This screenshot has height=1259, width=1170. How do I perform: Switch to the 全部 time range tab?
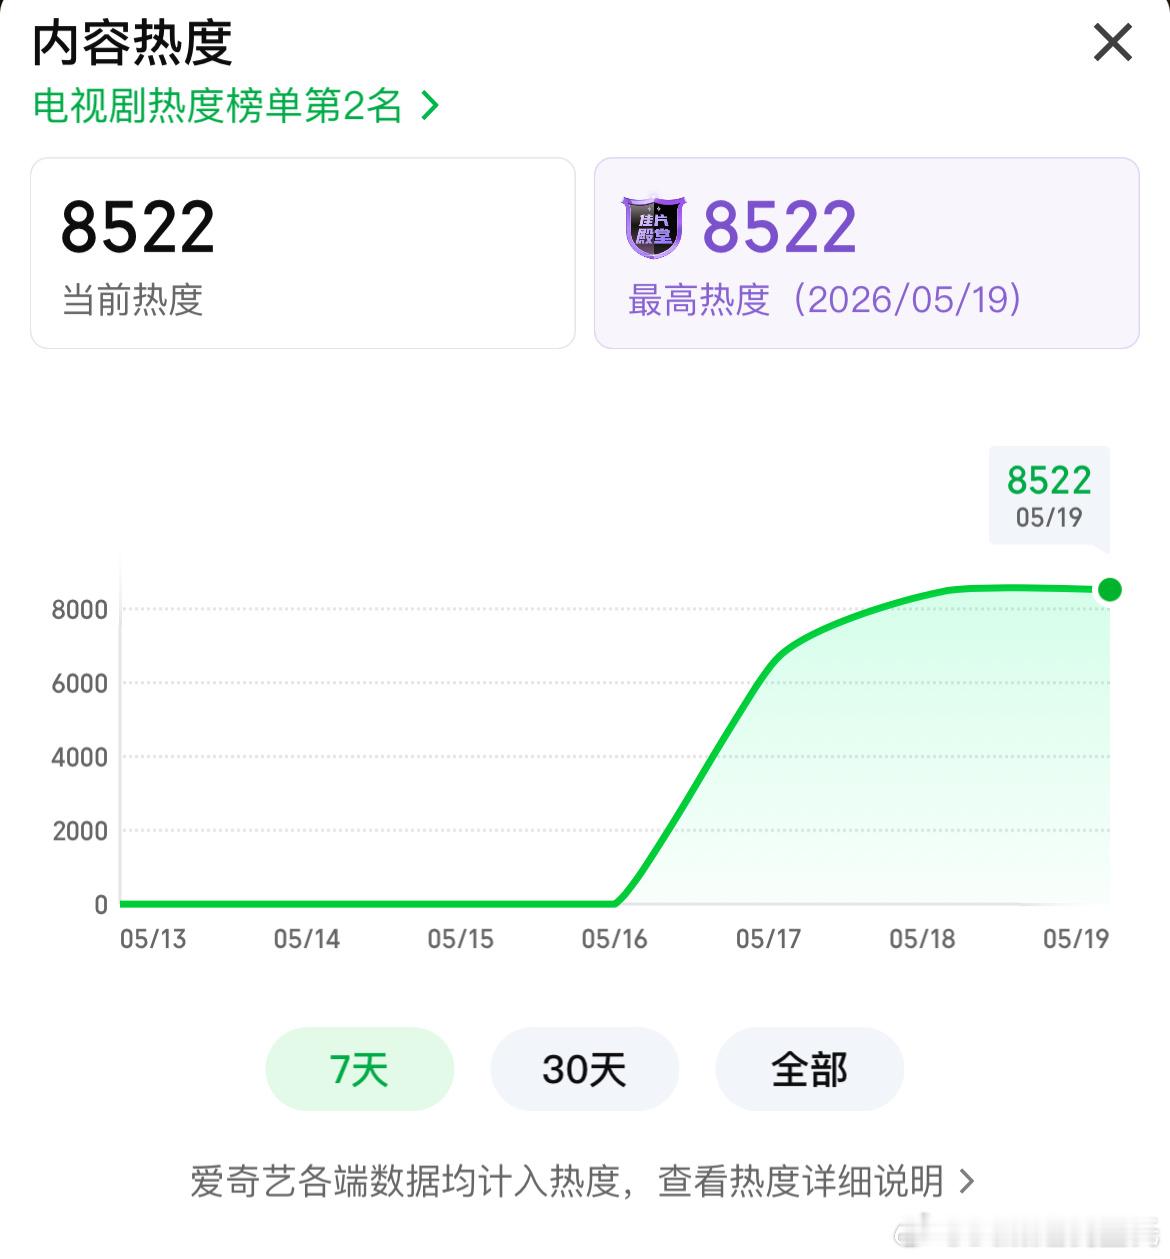pyautogui.click(x=810, y=1069)
